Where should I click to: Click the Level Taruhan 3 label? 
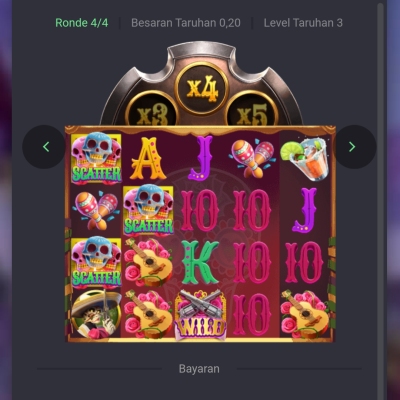303,23
